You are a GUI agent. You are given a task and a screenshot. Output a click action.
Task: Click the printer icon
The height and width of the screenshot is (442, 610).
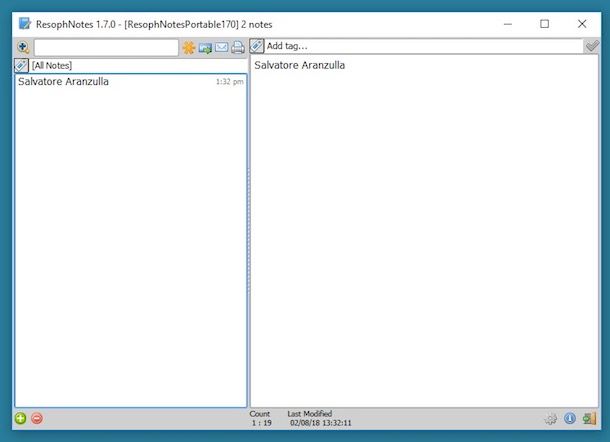tap(238, 47)
